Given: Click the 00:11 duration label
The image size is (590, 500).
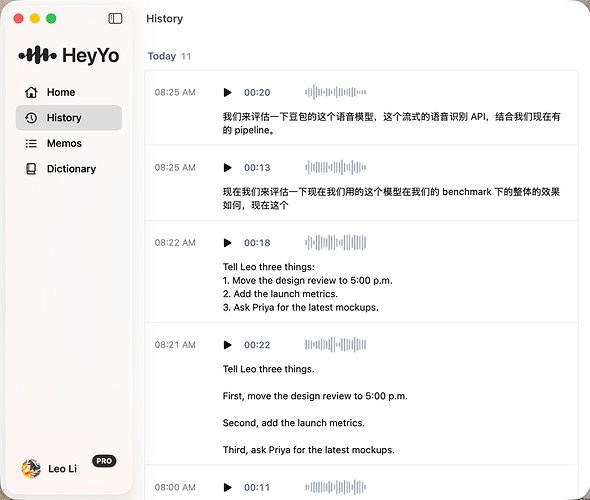Looking at the screenshot, I should [x=257, y=488].
